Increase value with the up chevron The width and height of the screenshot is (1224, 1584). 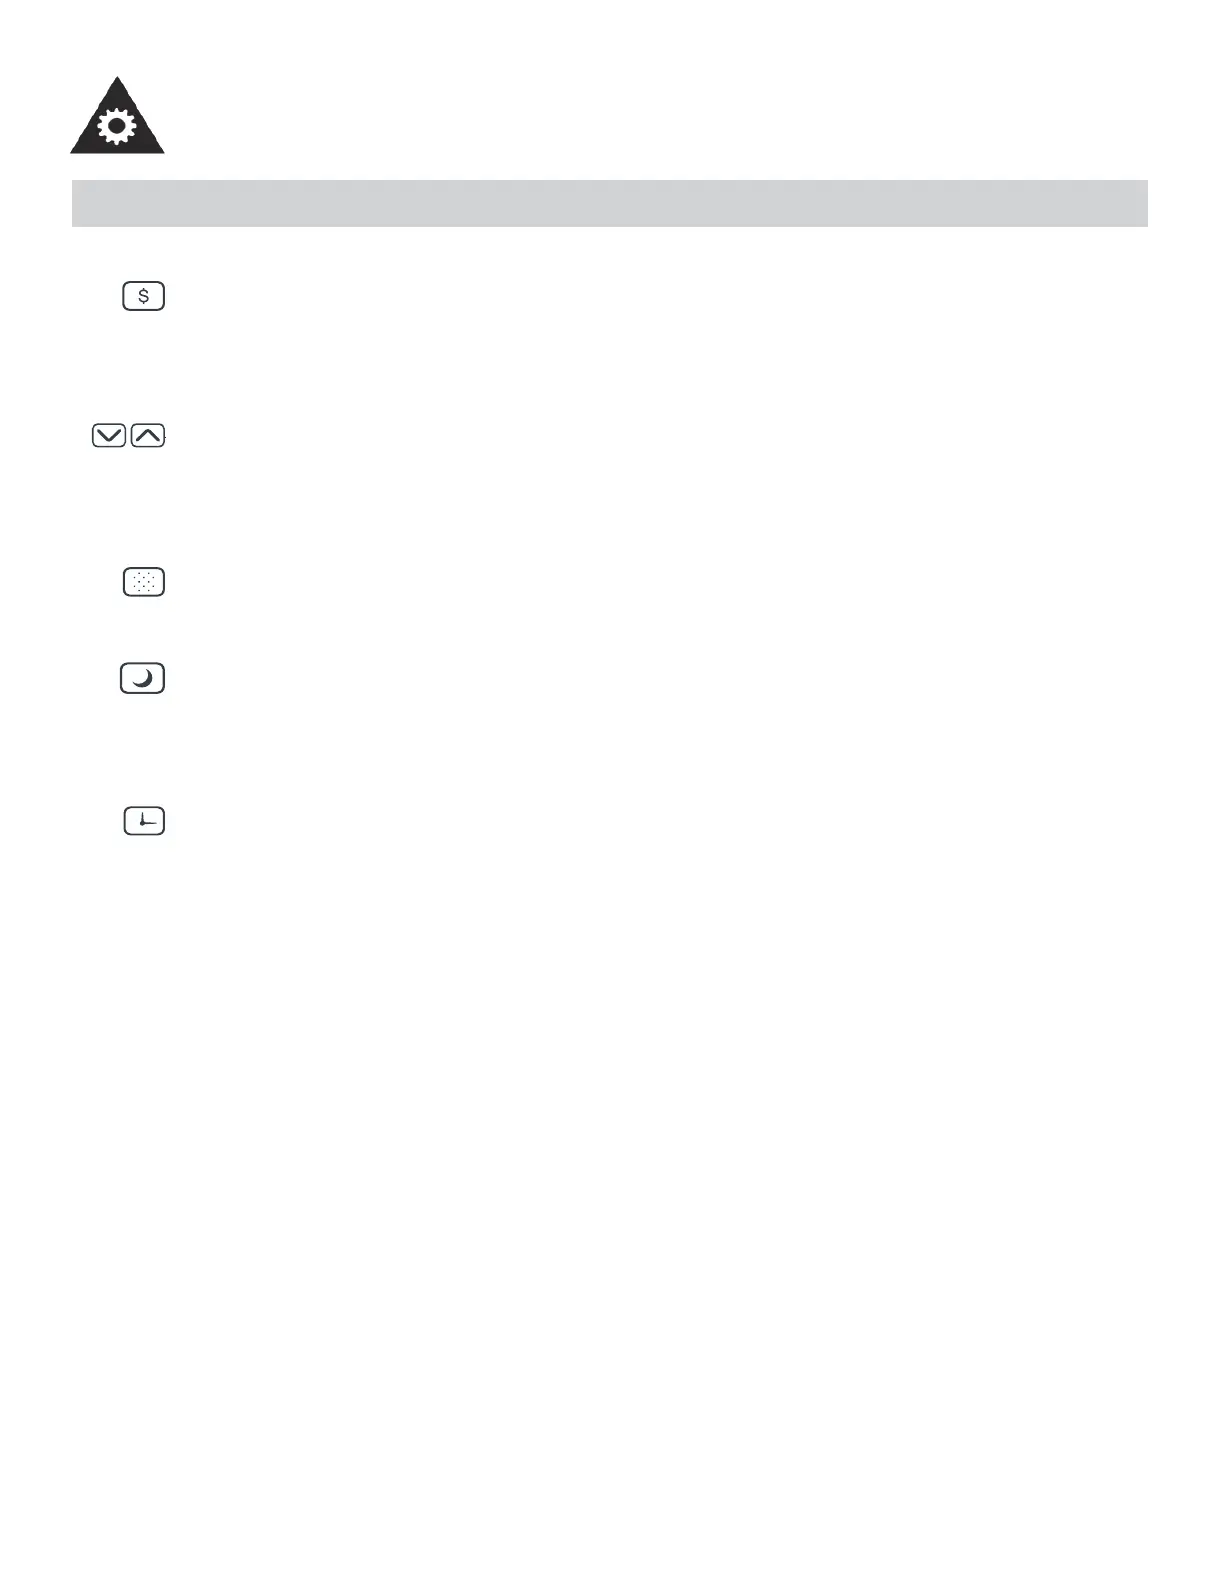click(x=148, y=435)
